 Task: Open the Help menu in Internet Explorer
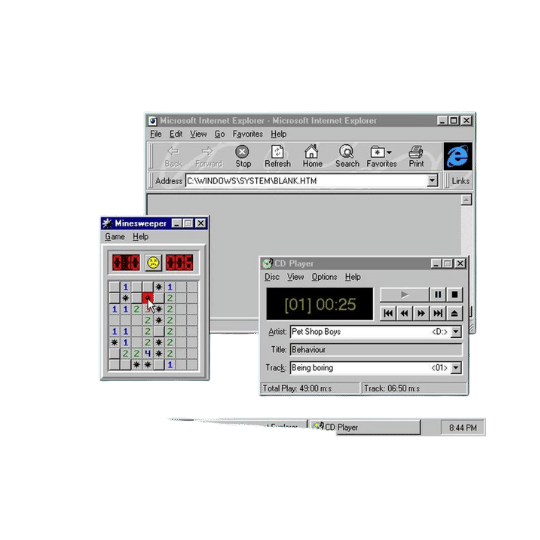pos(278,134)
